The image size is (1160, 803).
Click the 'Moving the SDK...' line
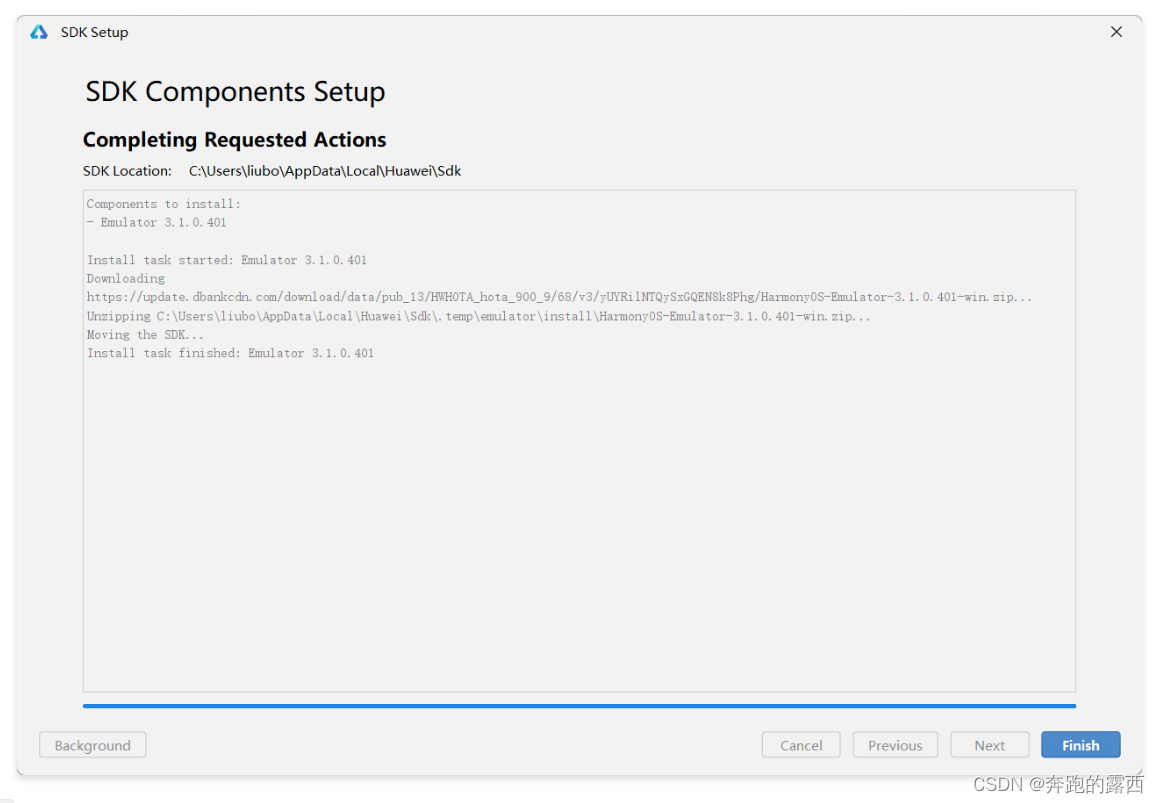[145, 335]
